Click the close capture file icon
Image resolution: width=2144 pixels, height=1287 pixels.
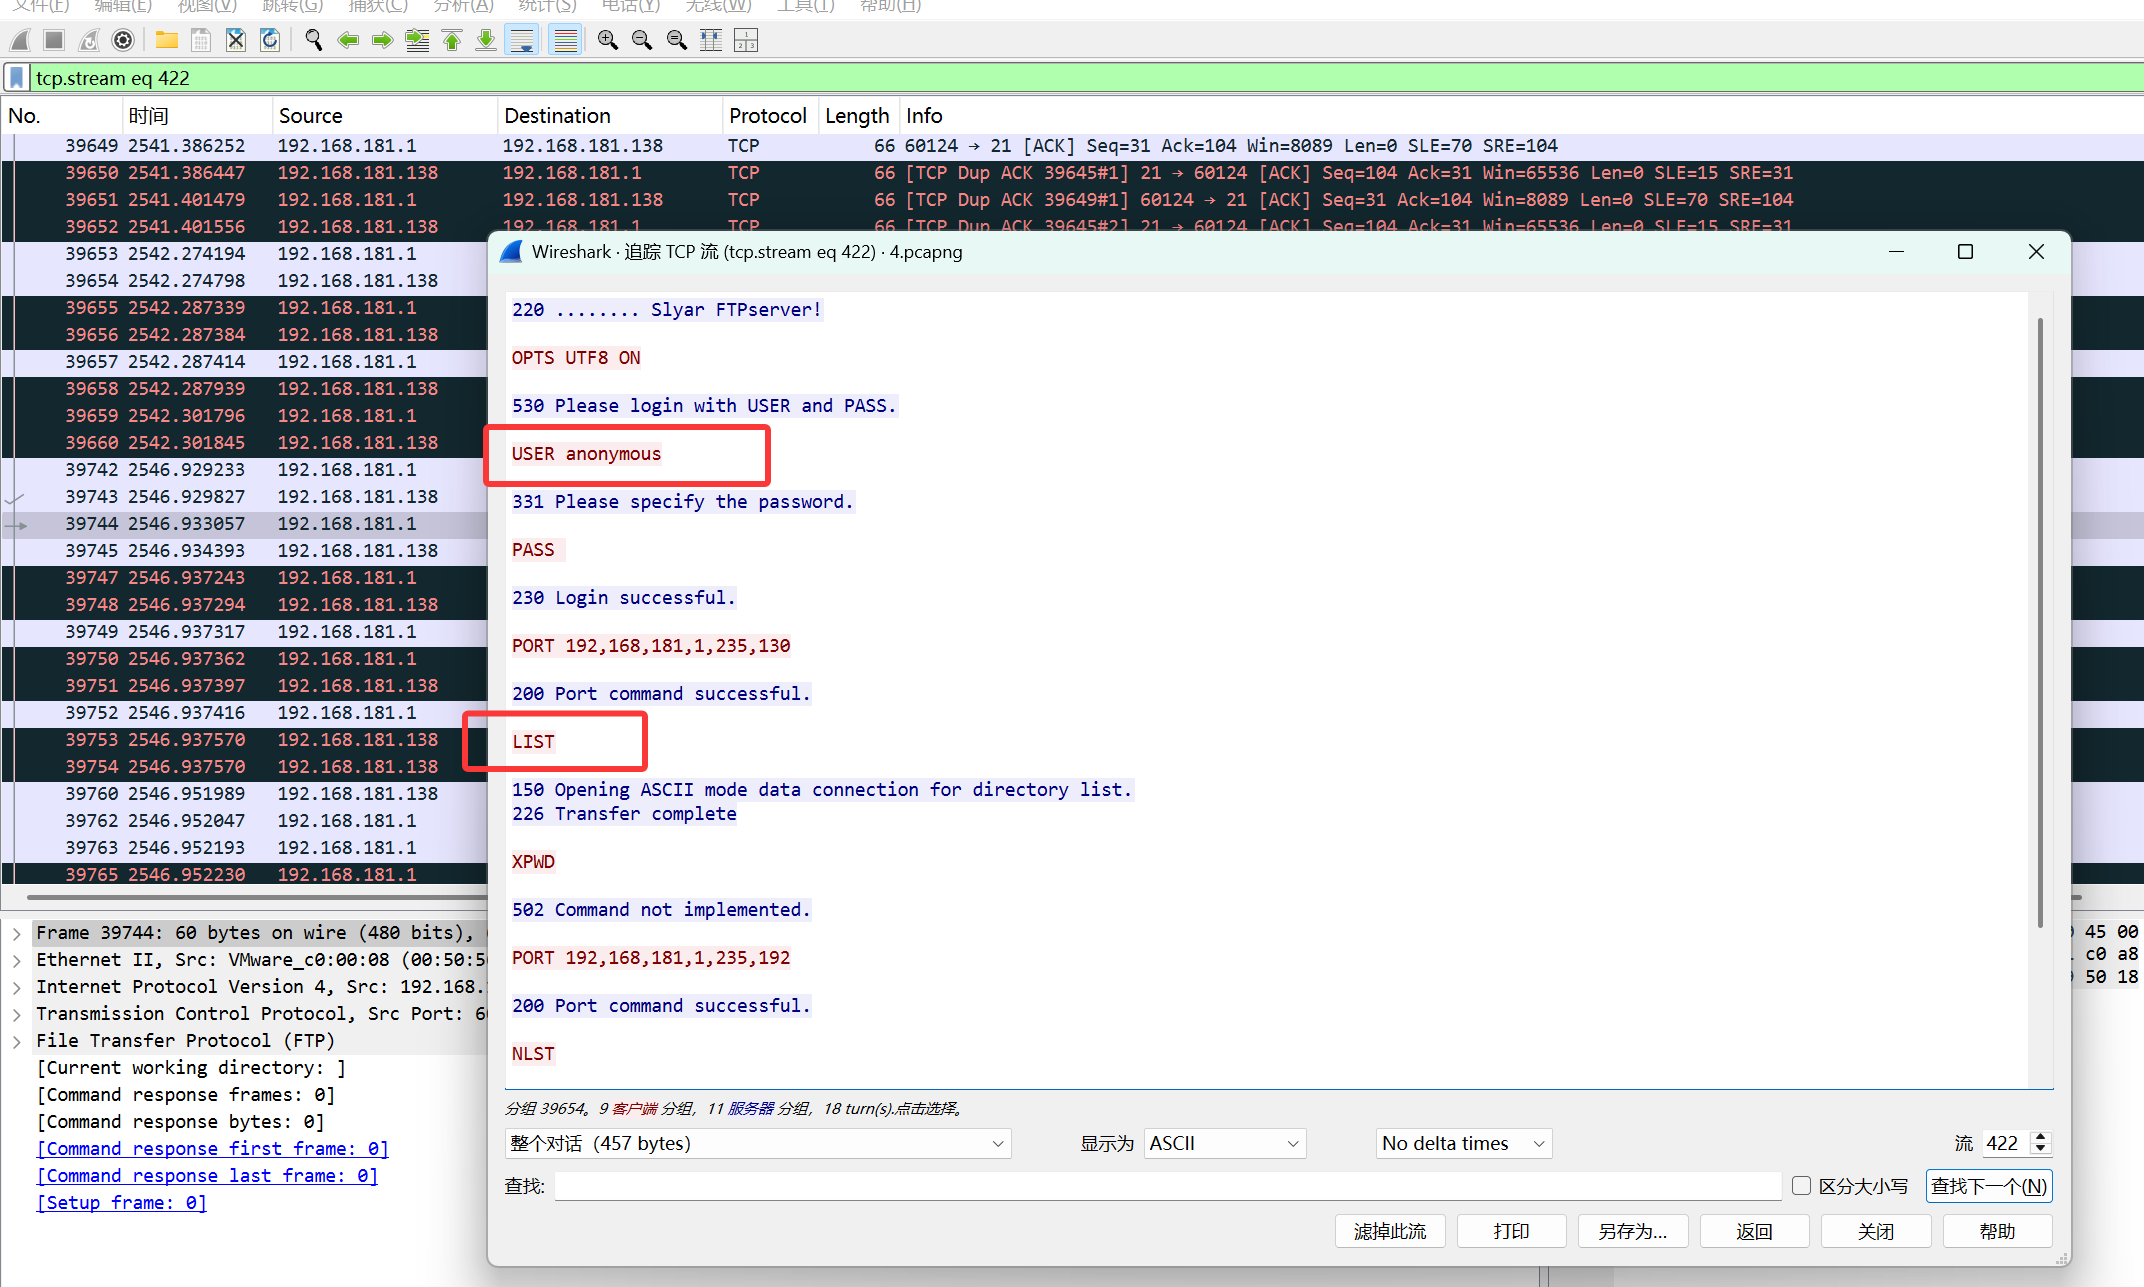235,40
